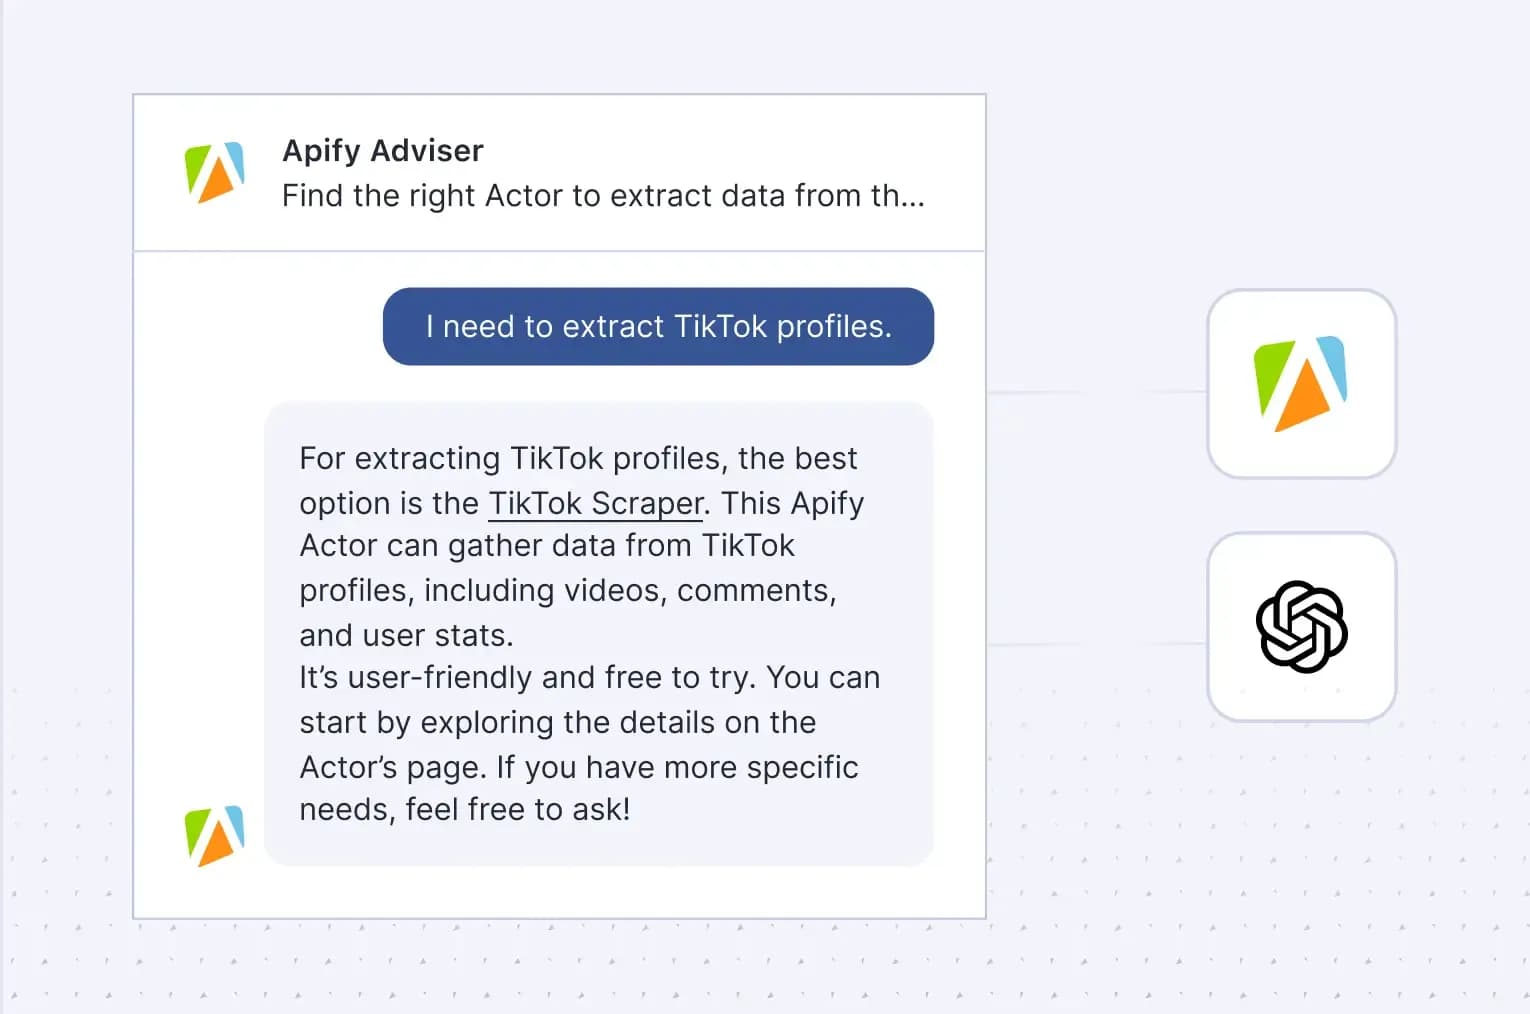Click the words 'option is the' before the link
Screen dimensions: 1530x1014
click(389, 503)
